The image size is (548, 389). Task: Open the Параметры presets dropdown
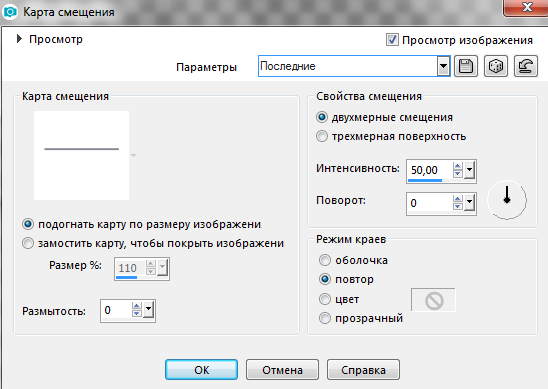pos(443,66)
